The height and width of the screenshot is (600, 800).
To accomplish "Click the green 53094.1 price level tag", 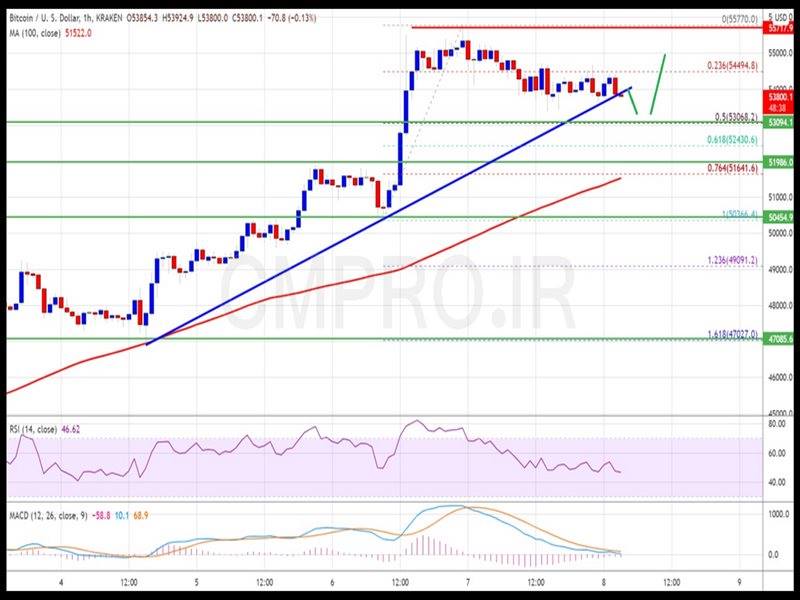I will click(x=781, y=122).
